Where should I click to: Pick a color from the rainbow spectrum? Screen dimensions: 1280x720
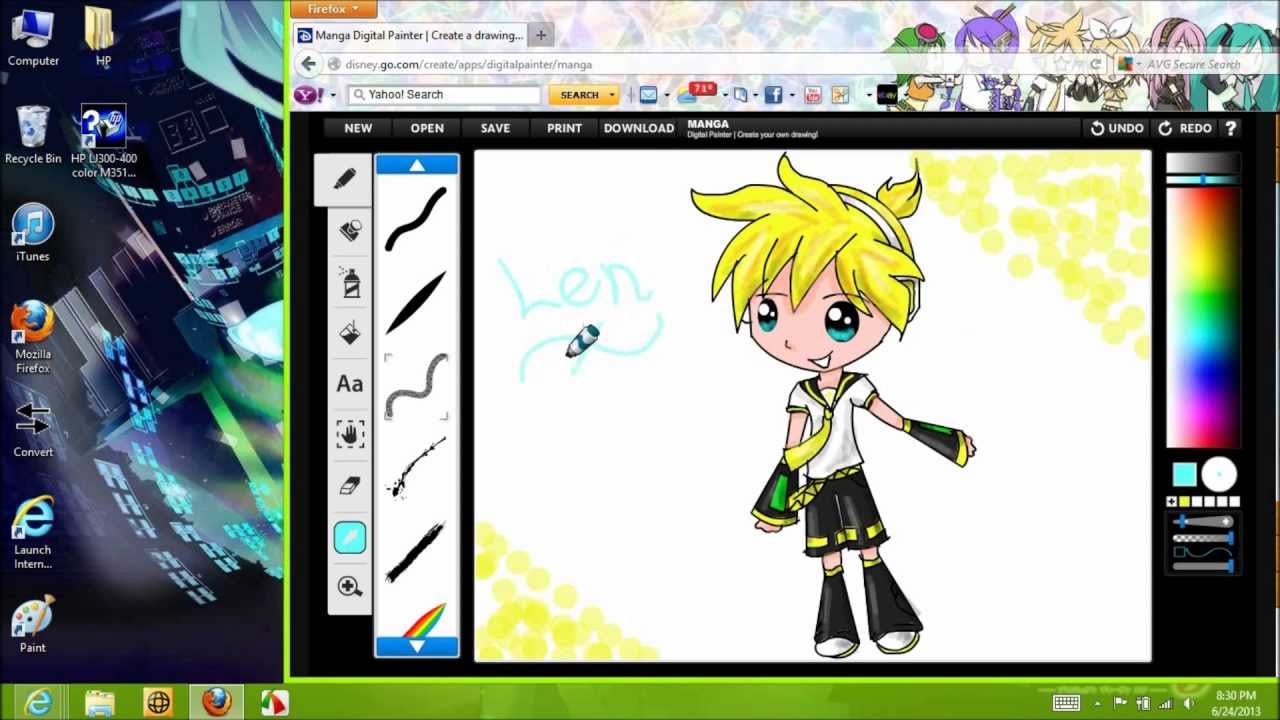coord(1203,318)
